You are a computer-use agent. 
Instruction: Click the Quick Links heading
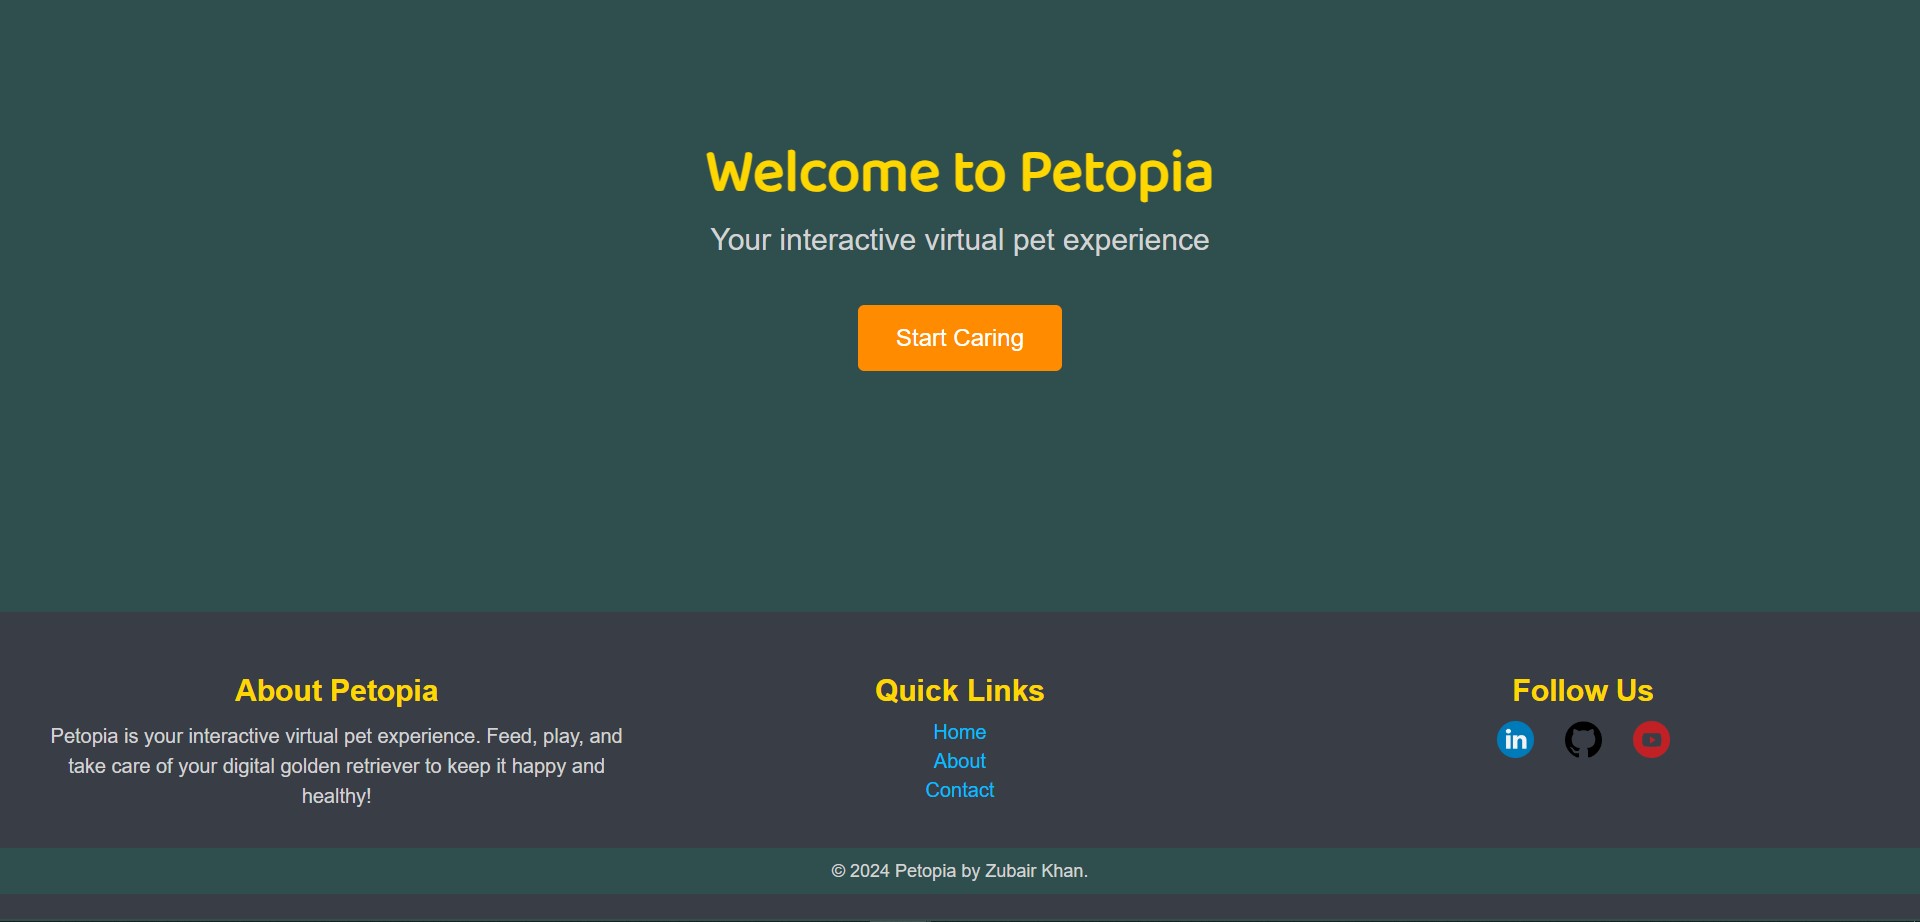click(959, 690)
